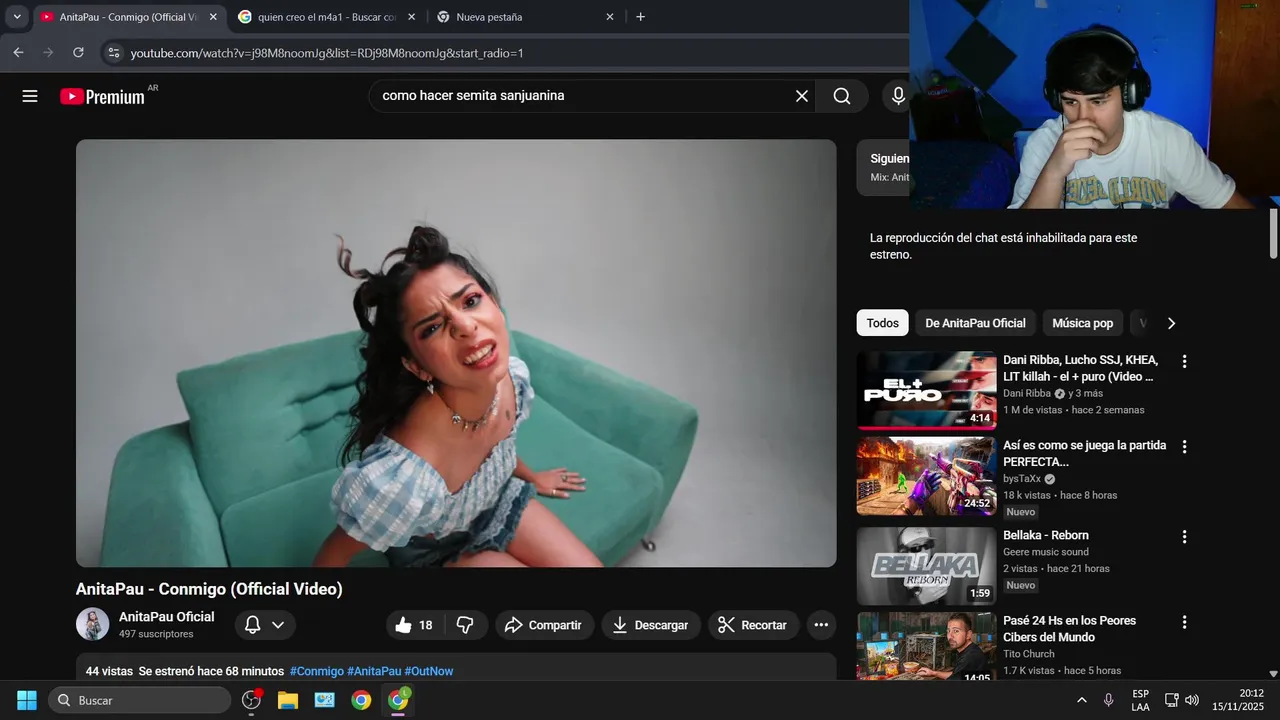Open volume control in system tray
Image resolution: width=1280 pixels, height=720 pixels.
[1191, 700]
